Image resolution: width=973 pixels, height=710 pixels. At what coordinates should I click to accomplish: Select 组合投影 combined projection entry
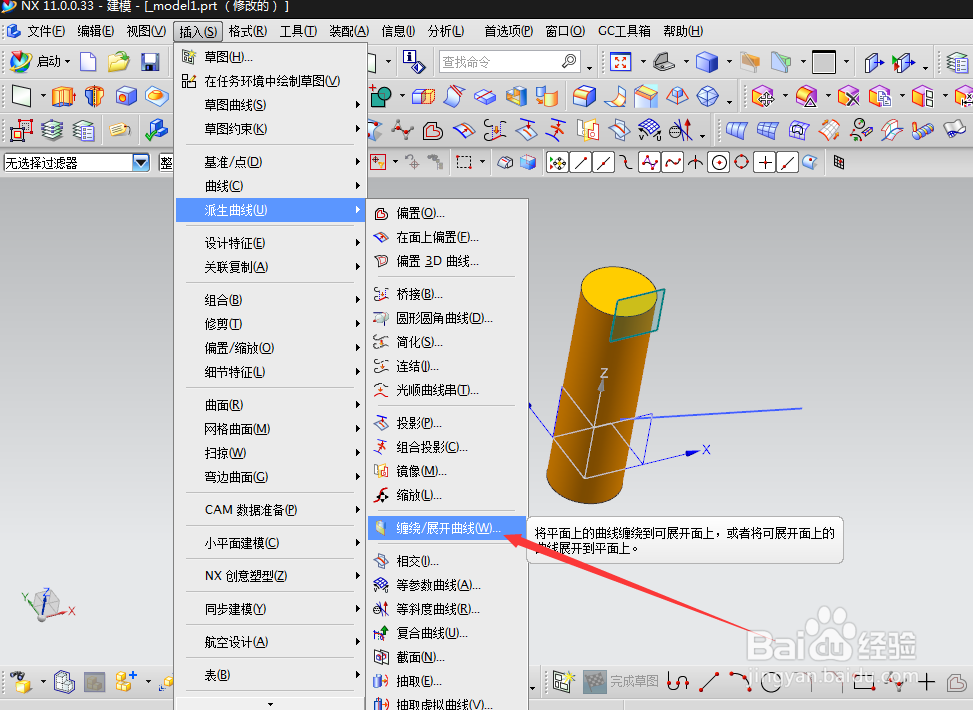[x=447, y=447]
